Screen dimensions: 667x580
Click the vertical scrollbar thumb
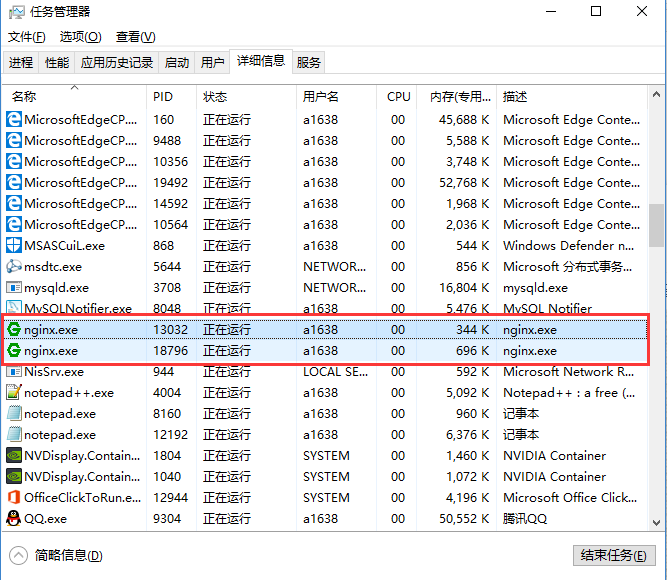pyautogui.click(x=656, y=225)
